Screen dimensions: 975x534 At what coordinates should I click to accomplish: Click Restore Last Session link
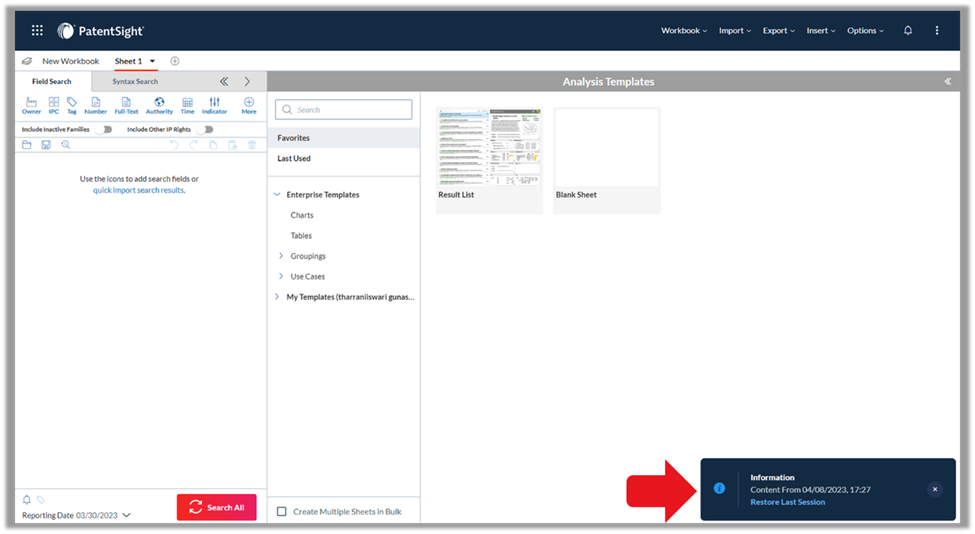coord(787,502)
